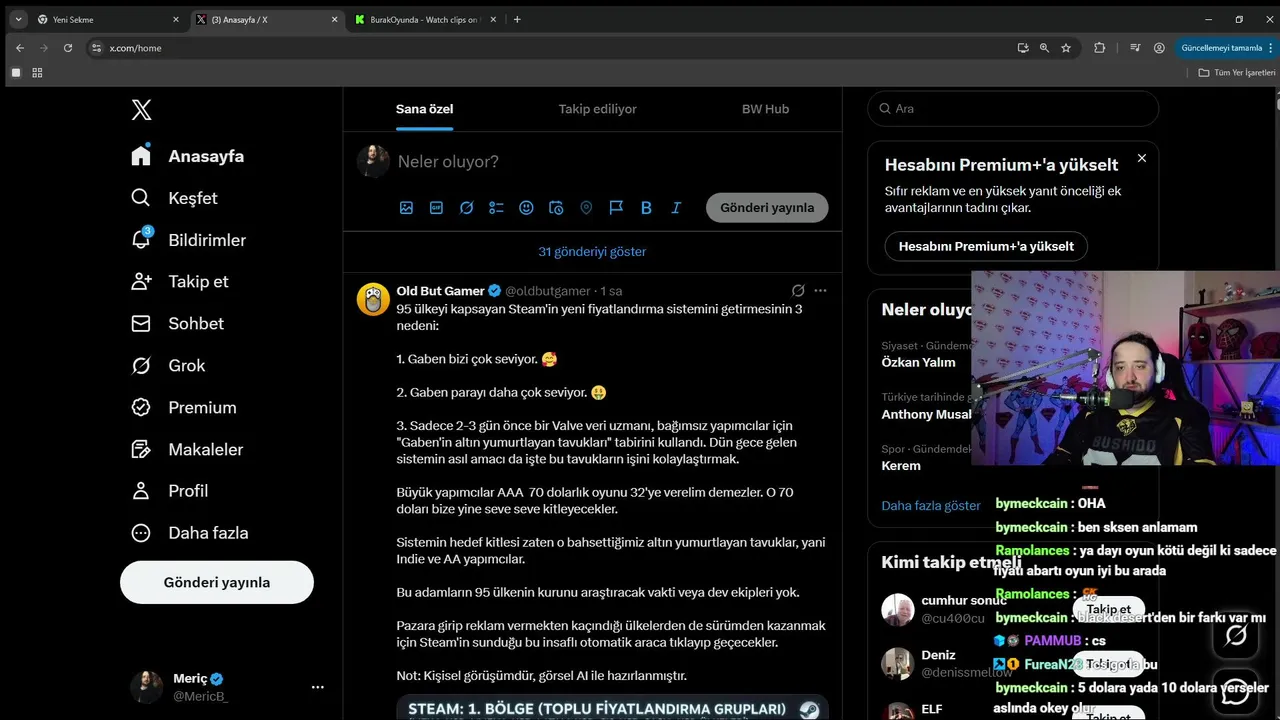Open Bildirimler notifications

(189, 240)
